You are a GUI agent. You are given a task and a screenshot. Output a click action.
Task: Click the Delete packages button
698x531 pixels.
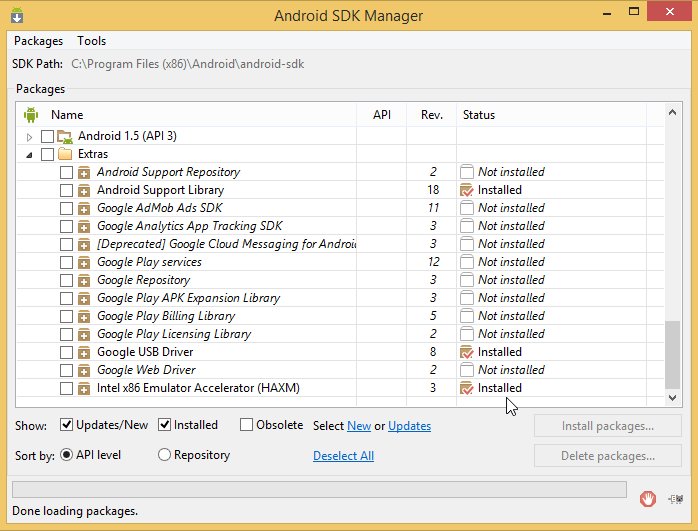(x=608, y=456)
